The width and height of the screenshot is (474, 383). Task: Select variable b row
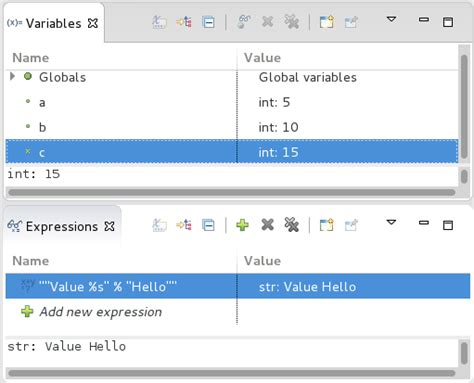click(232, 127)
